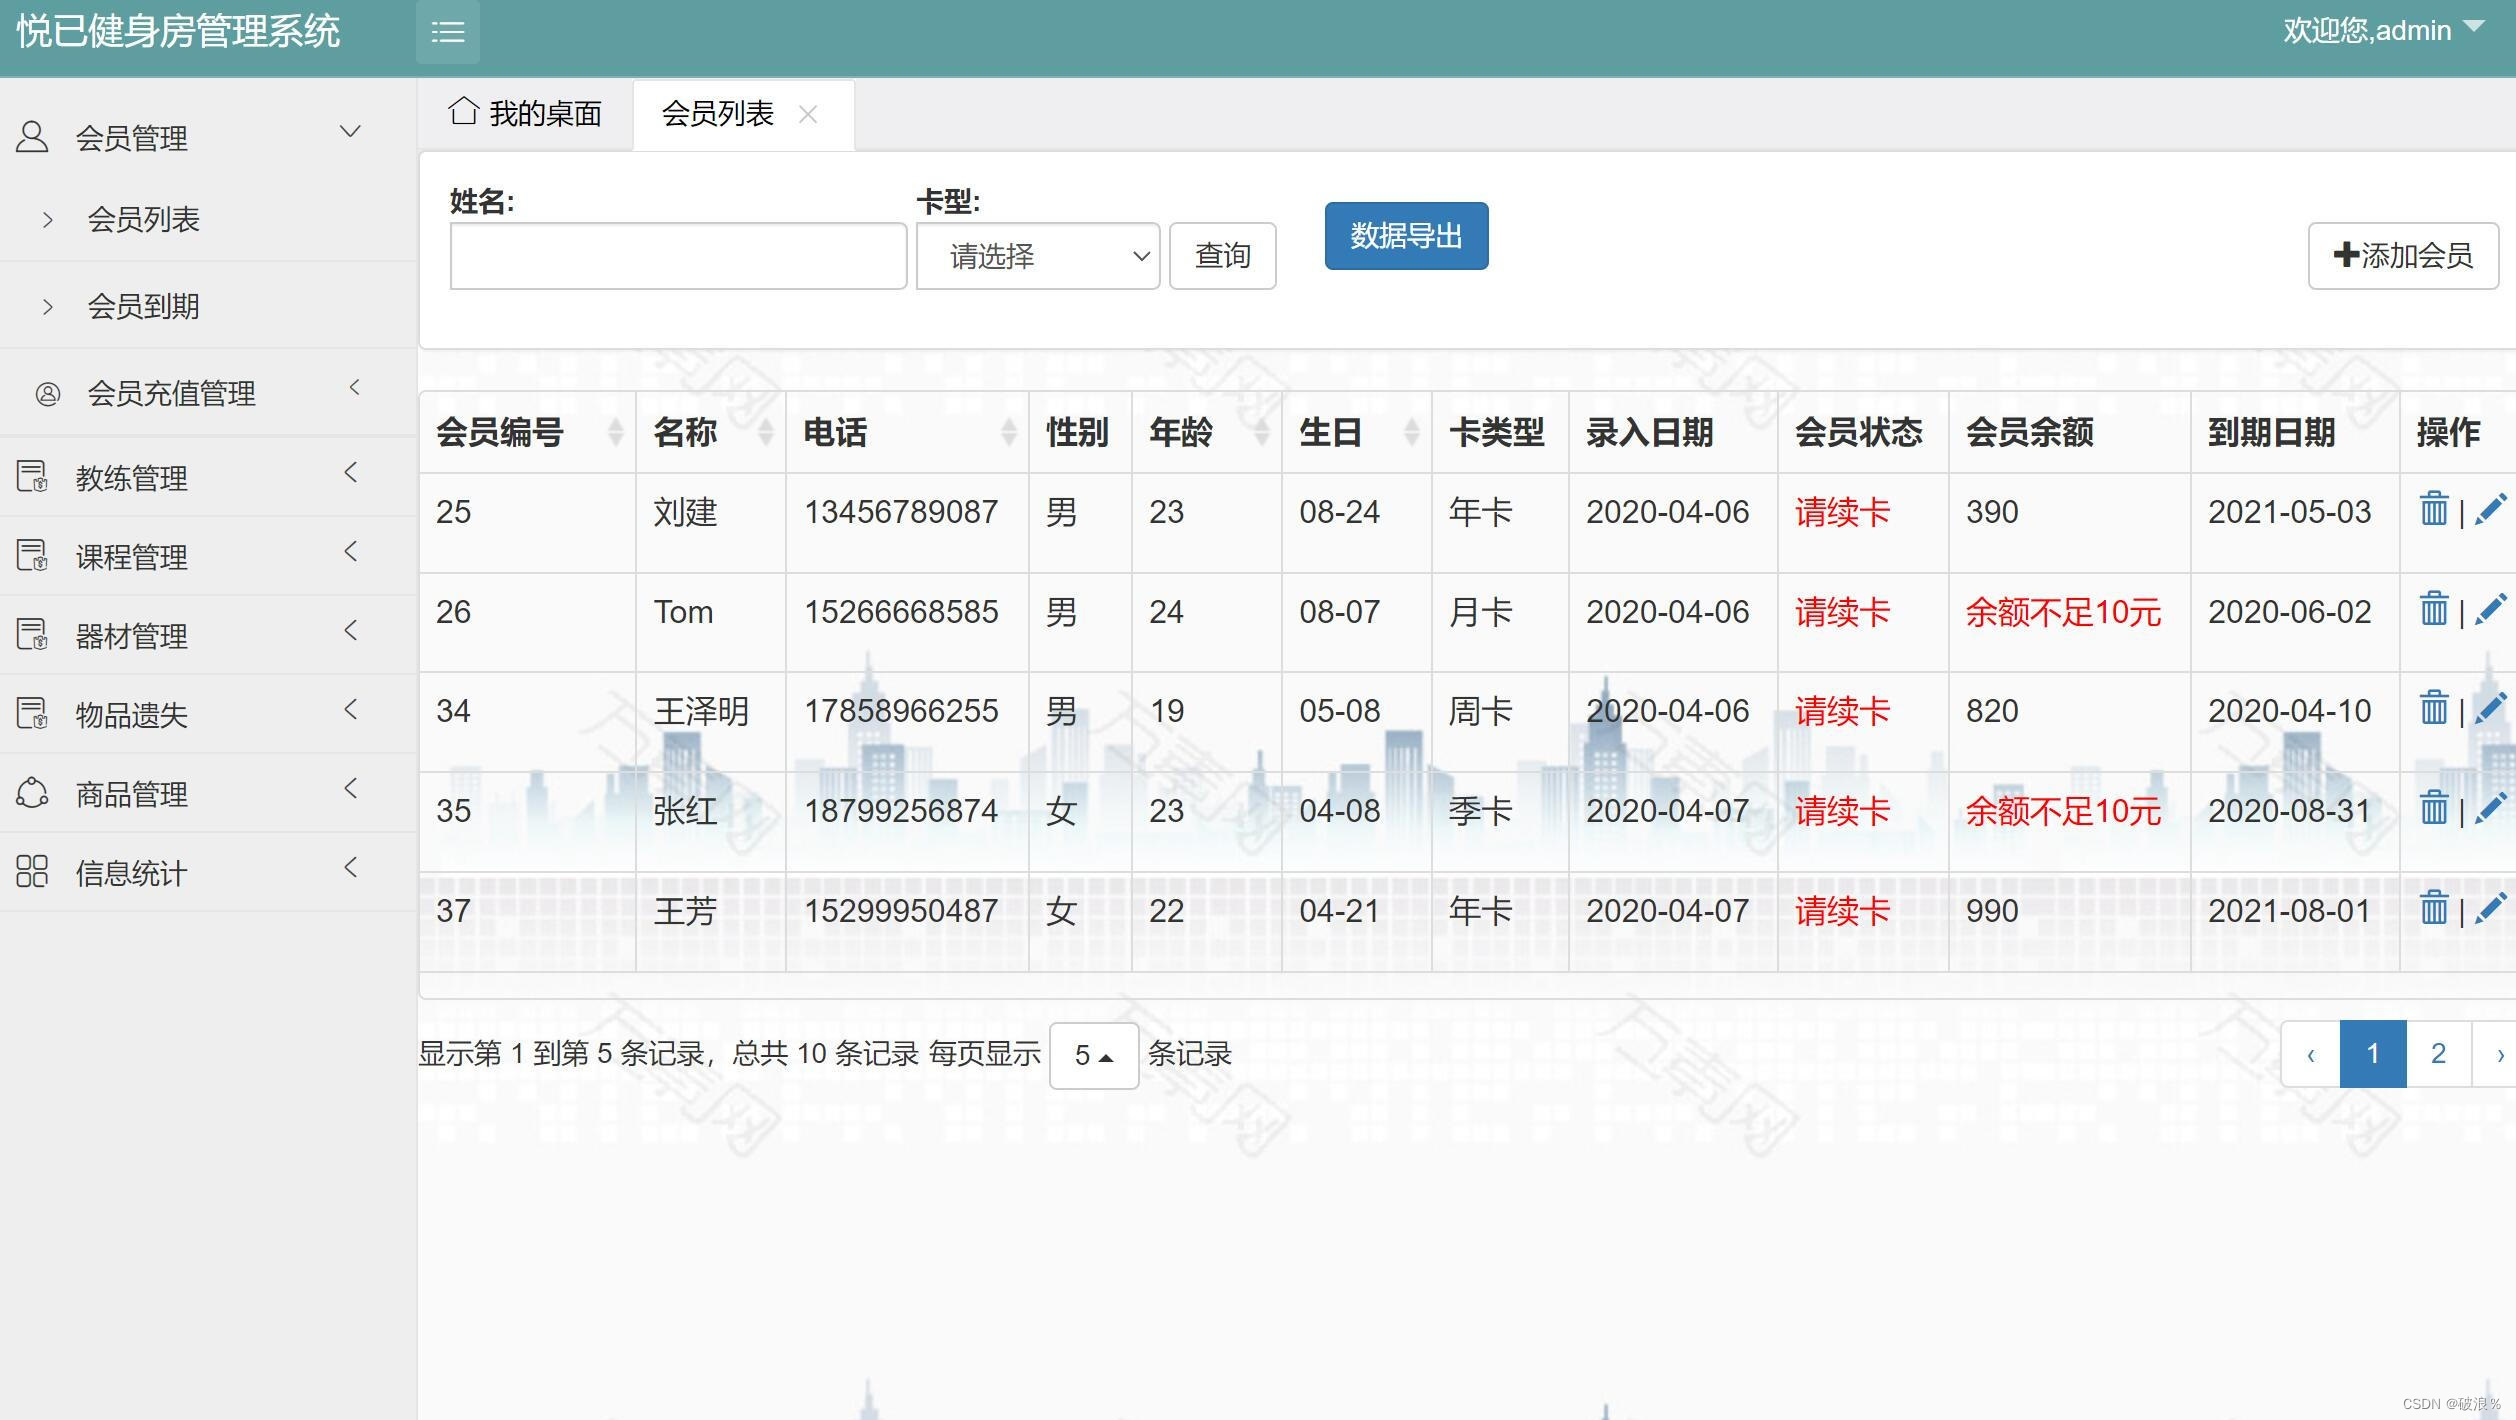2516x1420 pixels.
Task: Open the 欢迎您,admin user dropdown
Action: click(x=2383, y=30)
